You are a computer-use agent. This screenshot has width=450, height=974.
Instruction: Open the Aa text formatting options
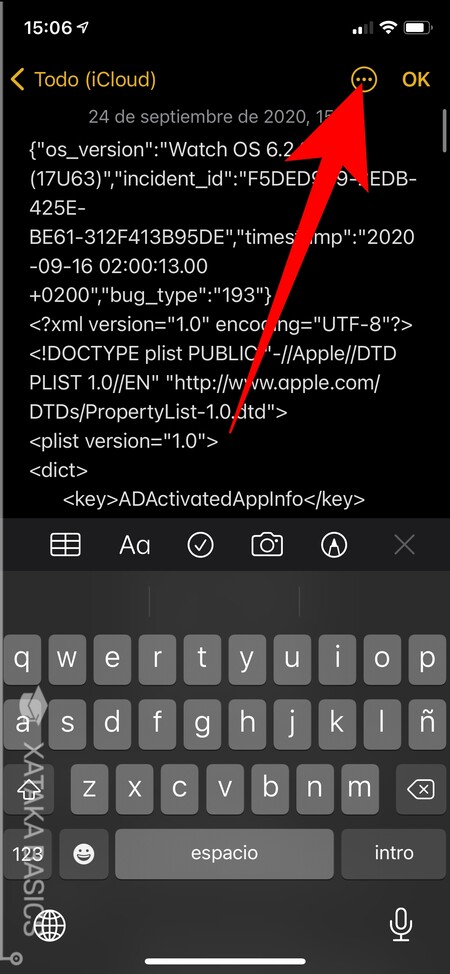click(135, 545)
